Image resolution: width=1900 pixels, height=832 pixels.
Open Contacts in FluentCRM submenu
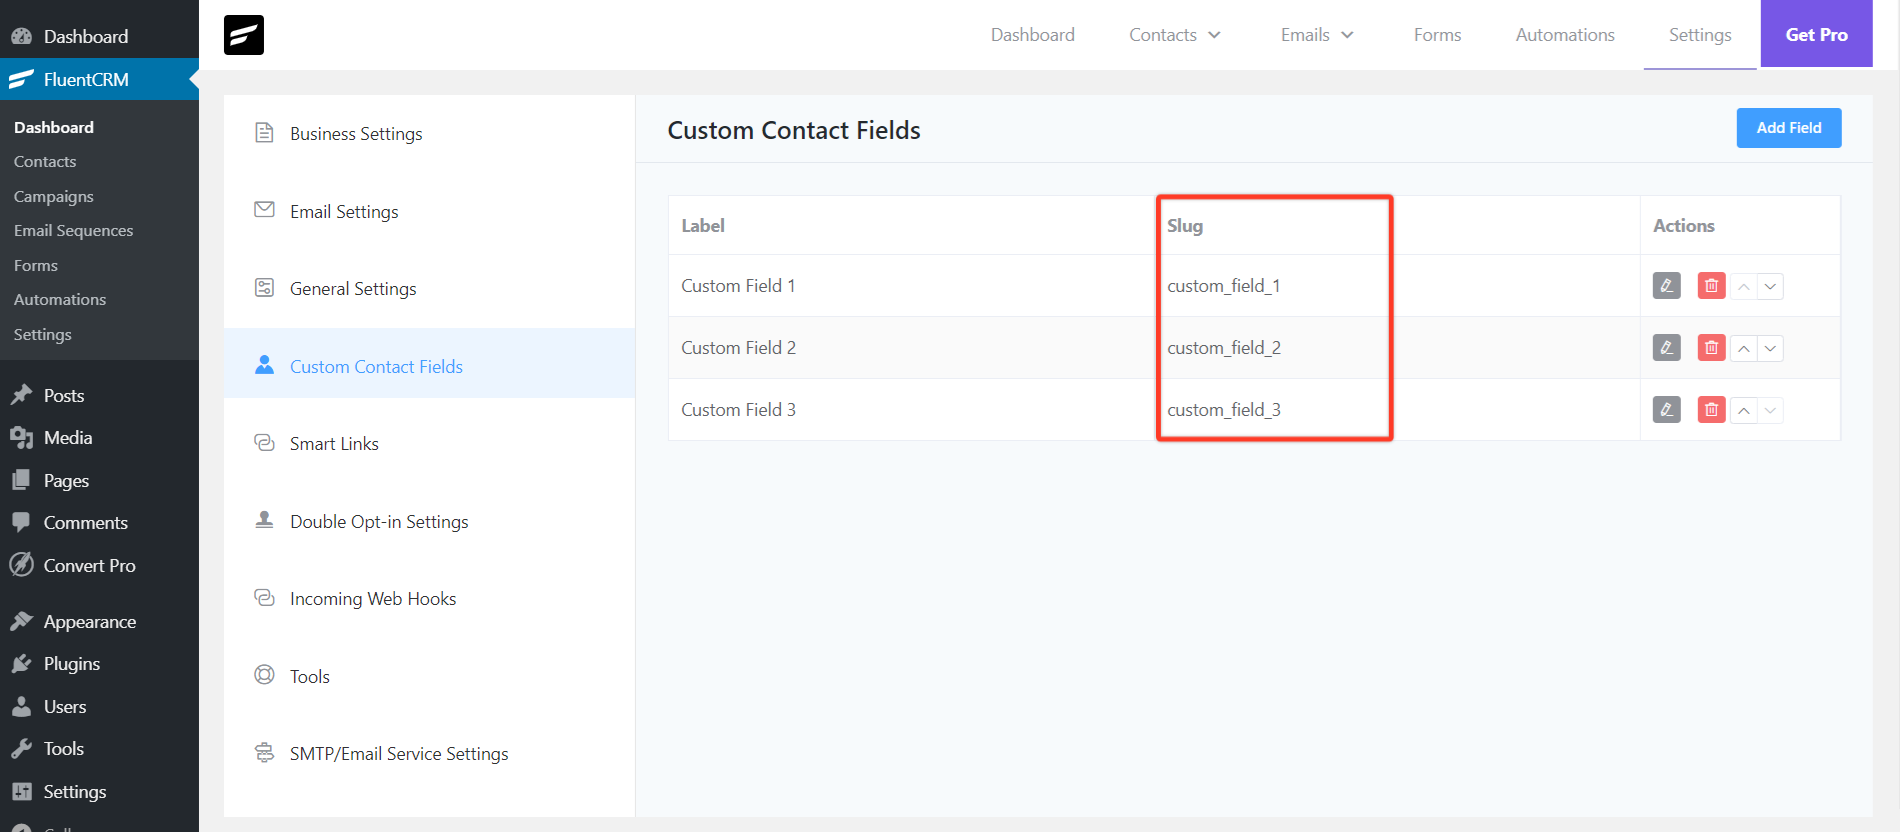[x=45, y=162]
